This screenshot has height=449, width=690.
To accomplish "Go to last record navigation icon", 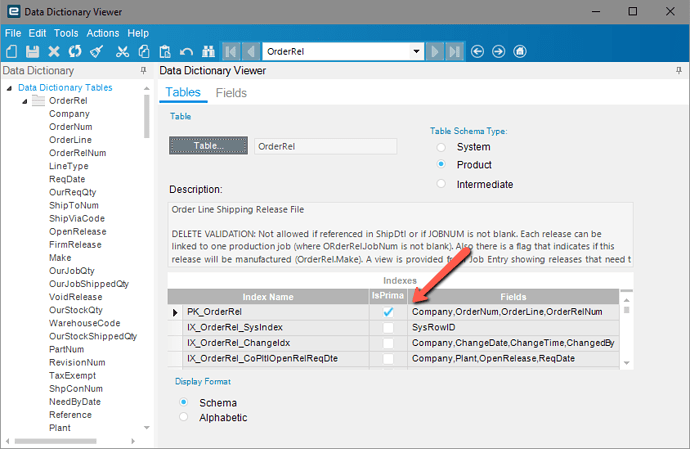I will click(455, 52).
